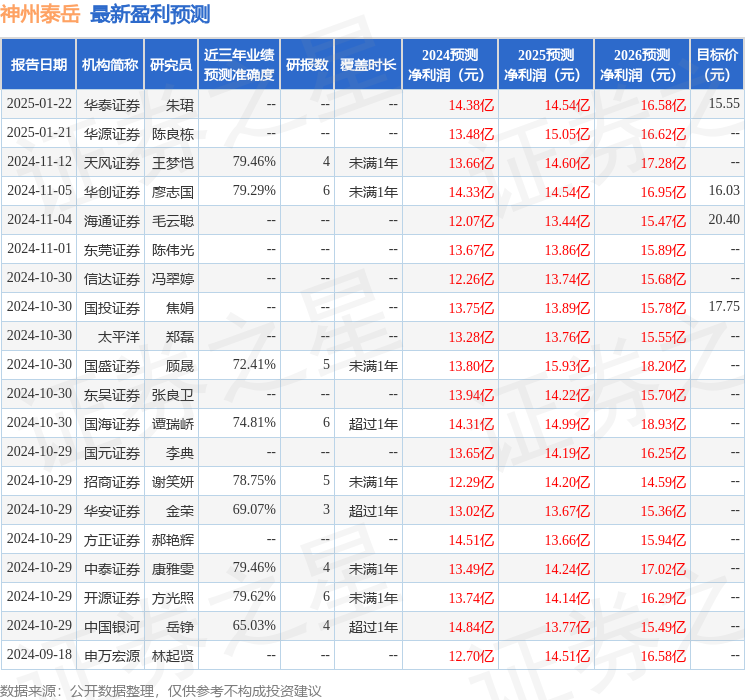The image size is (745, 700).
Task: Click accuracy value 65.03%
Action: point(254,625)
